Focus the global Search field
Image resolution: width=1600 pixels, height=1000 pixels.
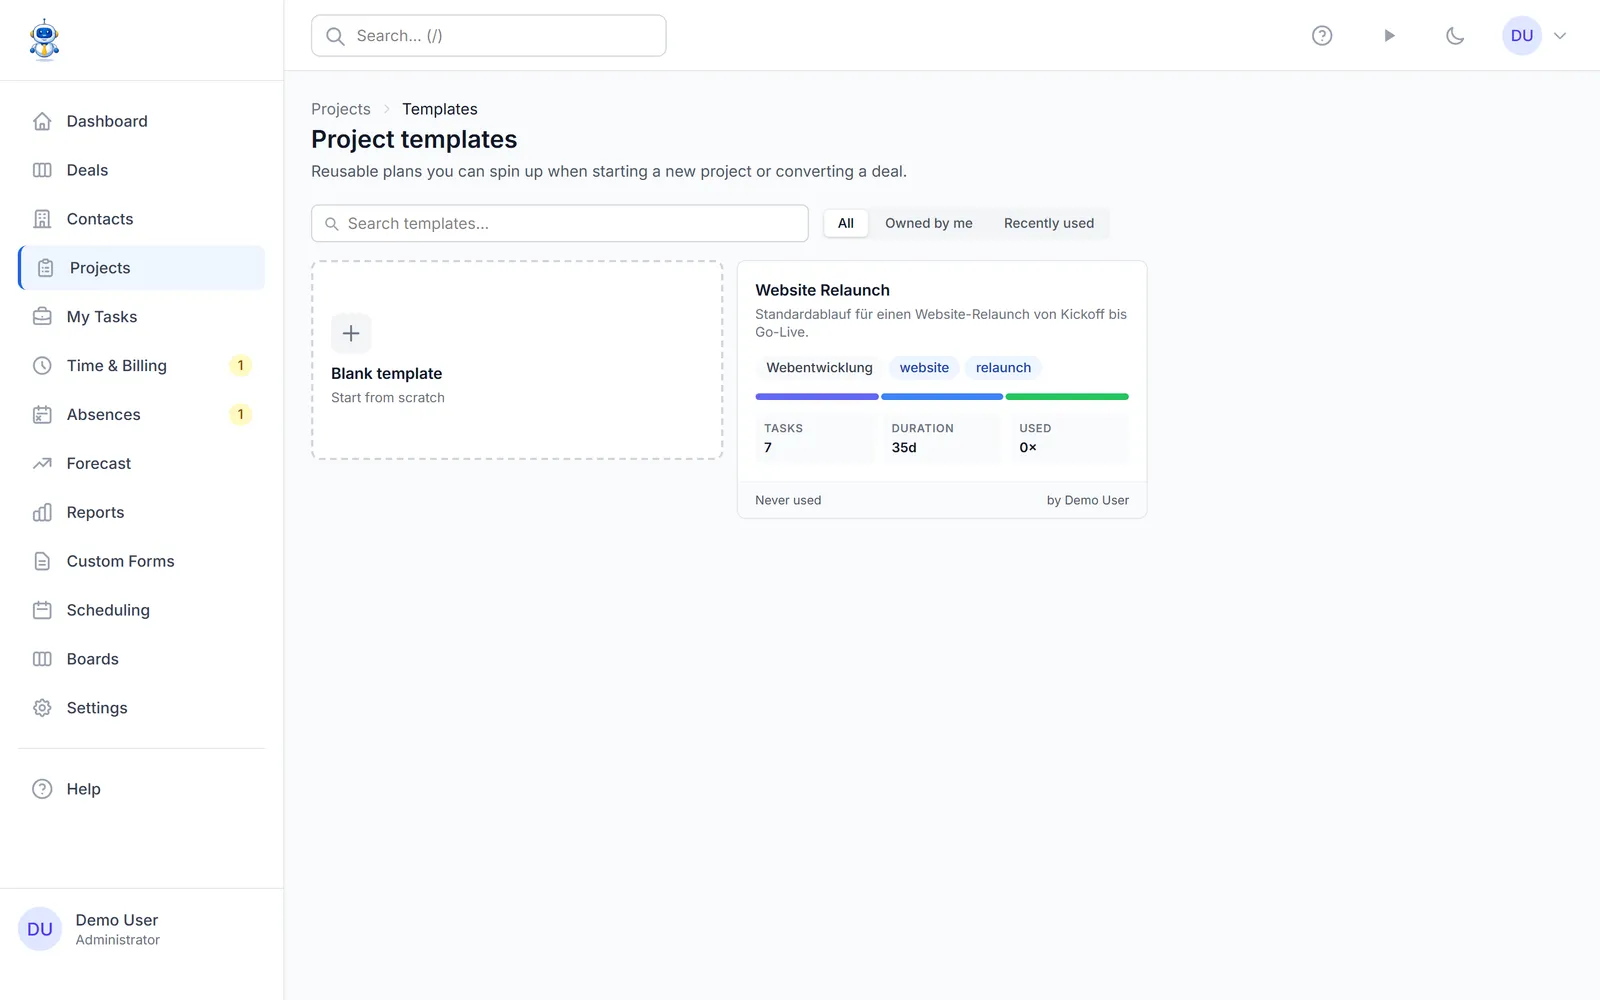[x=489, y=36]
